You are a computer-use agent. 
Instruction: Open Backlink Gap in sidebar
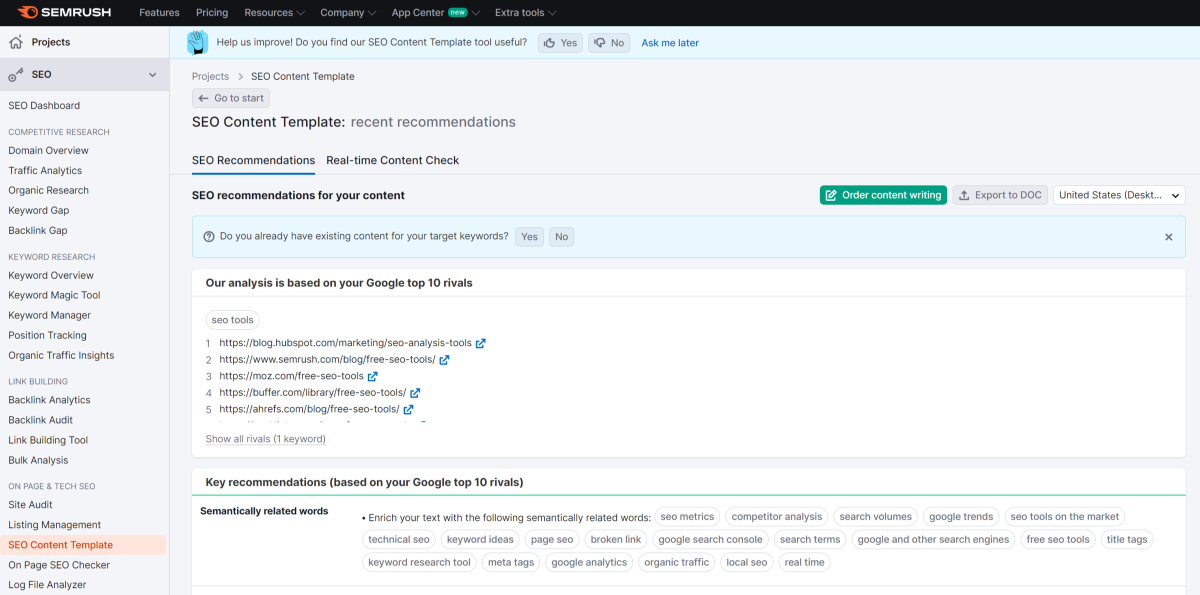tap(38, 230)
